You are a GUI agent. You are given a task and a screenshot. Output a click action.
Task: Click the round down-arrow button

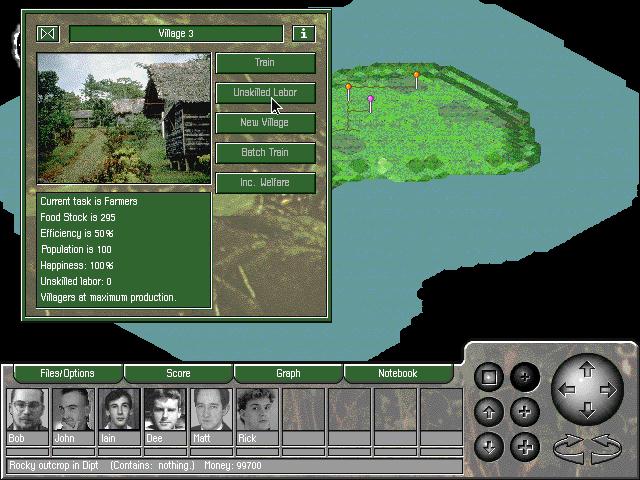click(489, 447)
